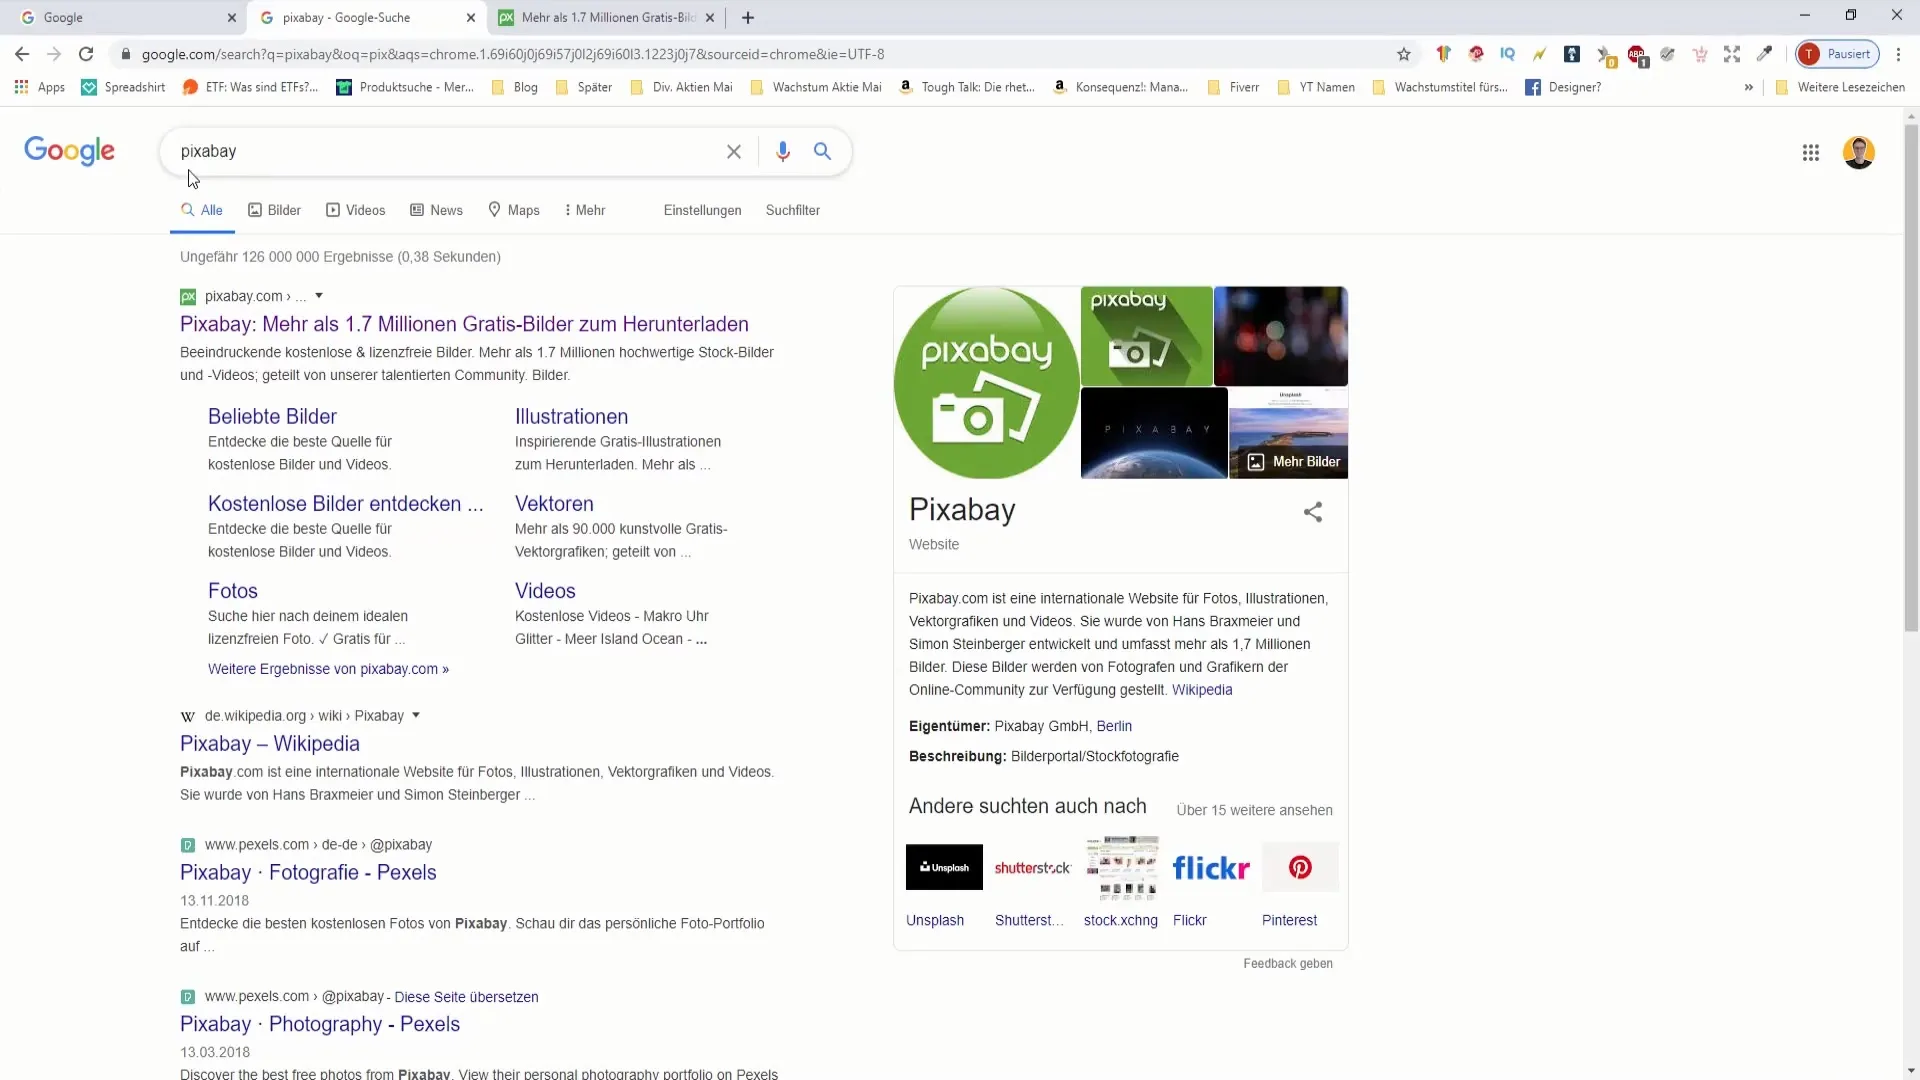Click Suchfilter to open search filter options
1920x1080 pixels.
tap(794, 210)
